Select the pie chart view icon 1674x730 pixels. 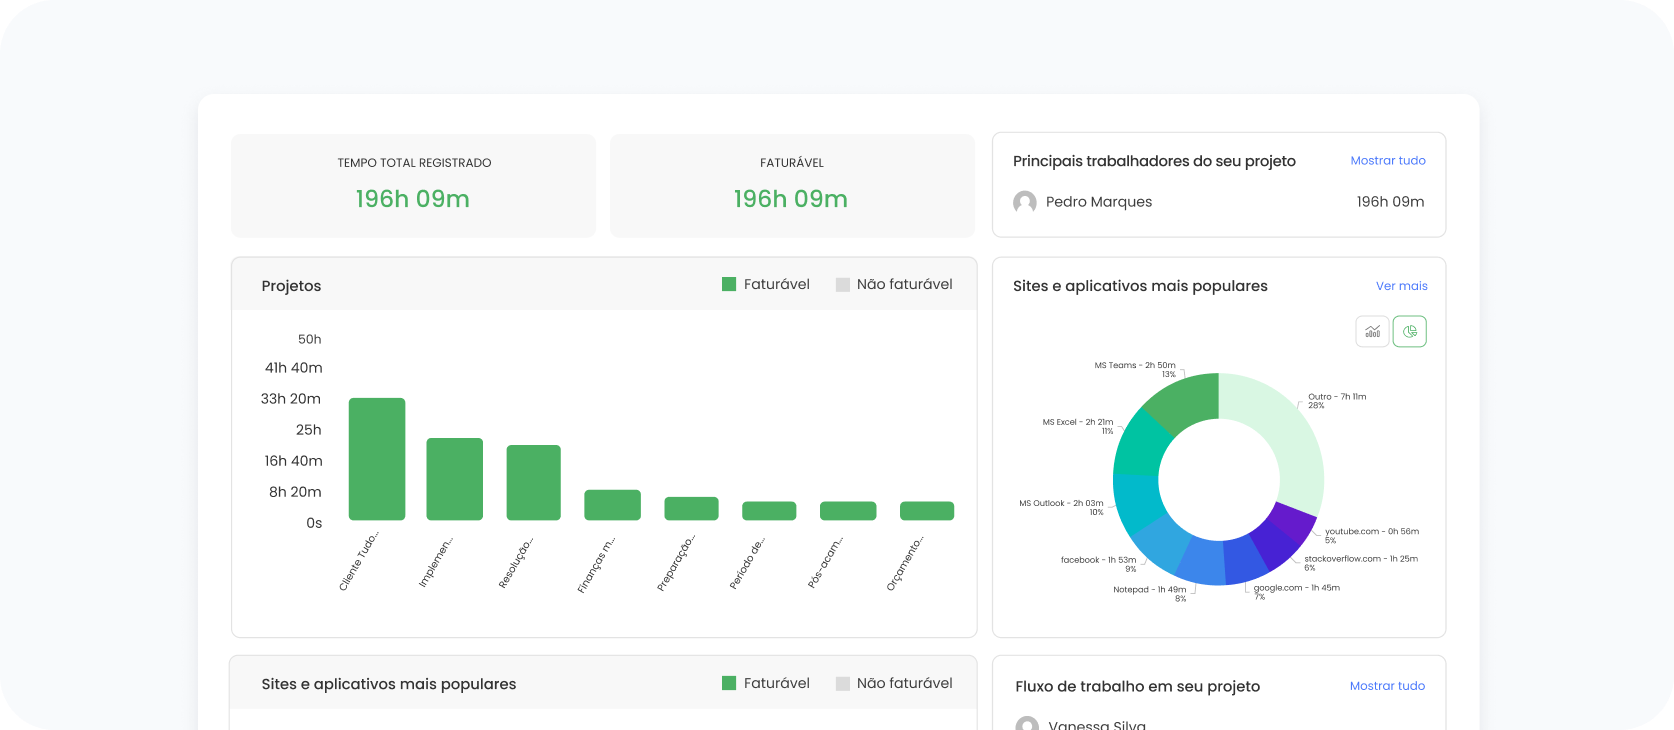tap(1409, 331)
